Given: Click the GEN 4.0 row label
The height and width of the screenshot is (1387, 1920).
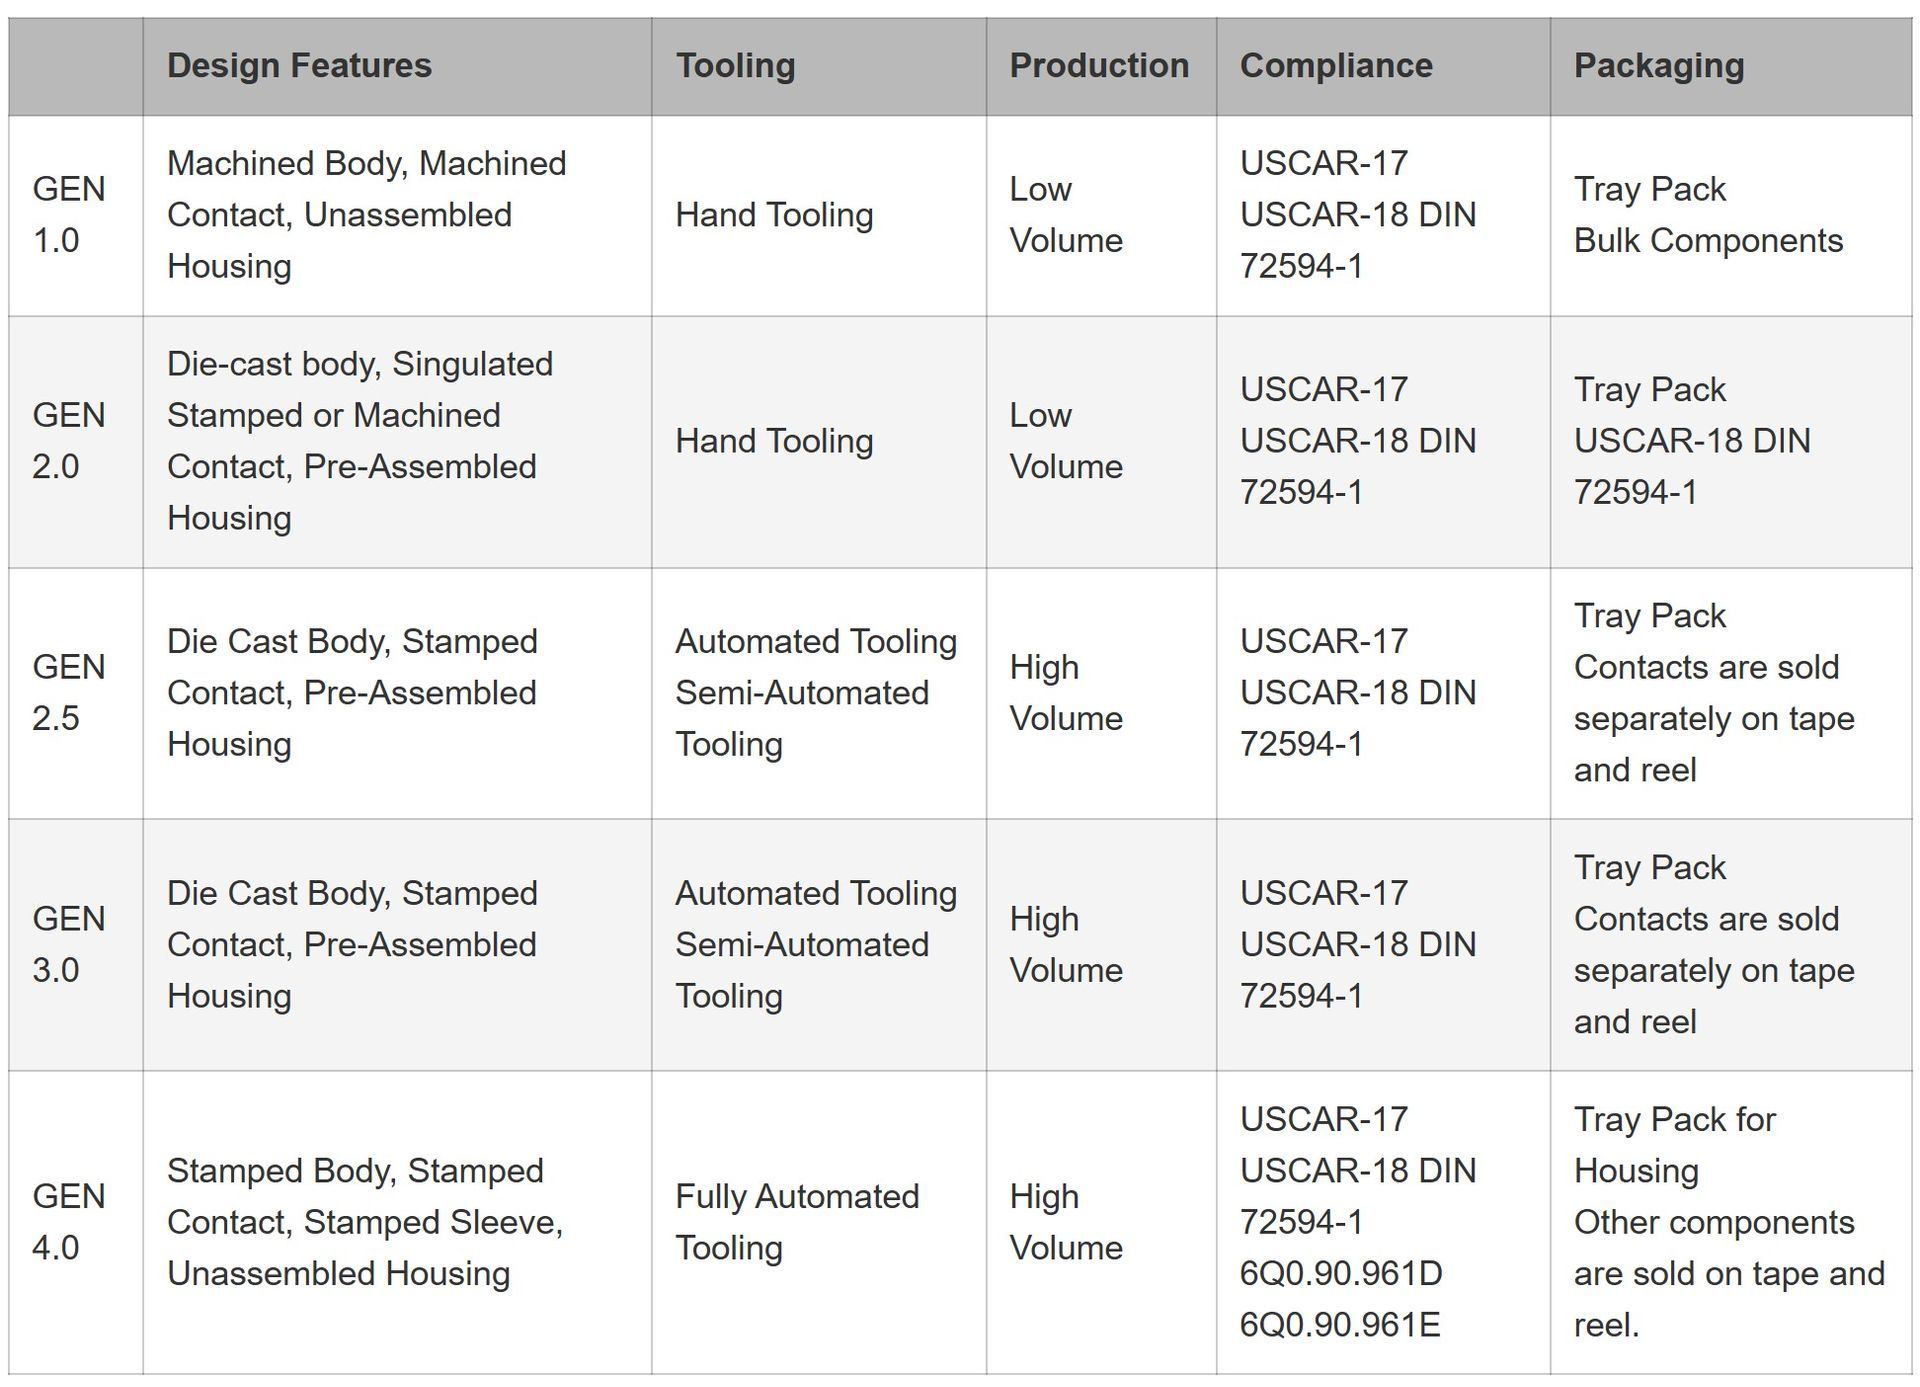Looking at the screenshot, I should (x=69, y=1222).
